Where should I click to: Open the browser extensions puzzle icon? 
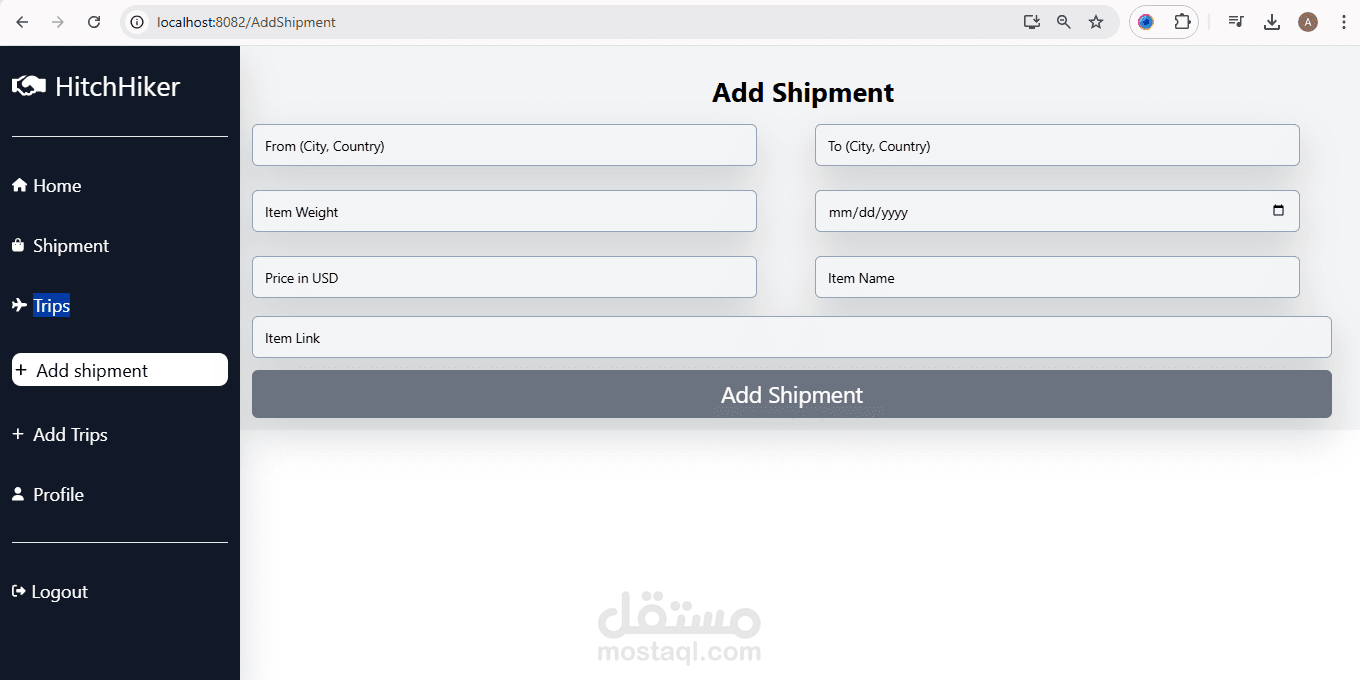click(x=1182, y=22)
